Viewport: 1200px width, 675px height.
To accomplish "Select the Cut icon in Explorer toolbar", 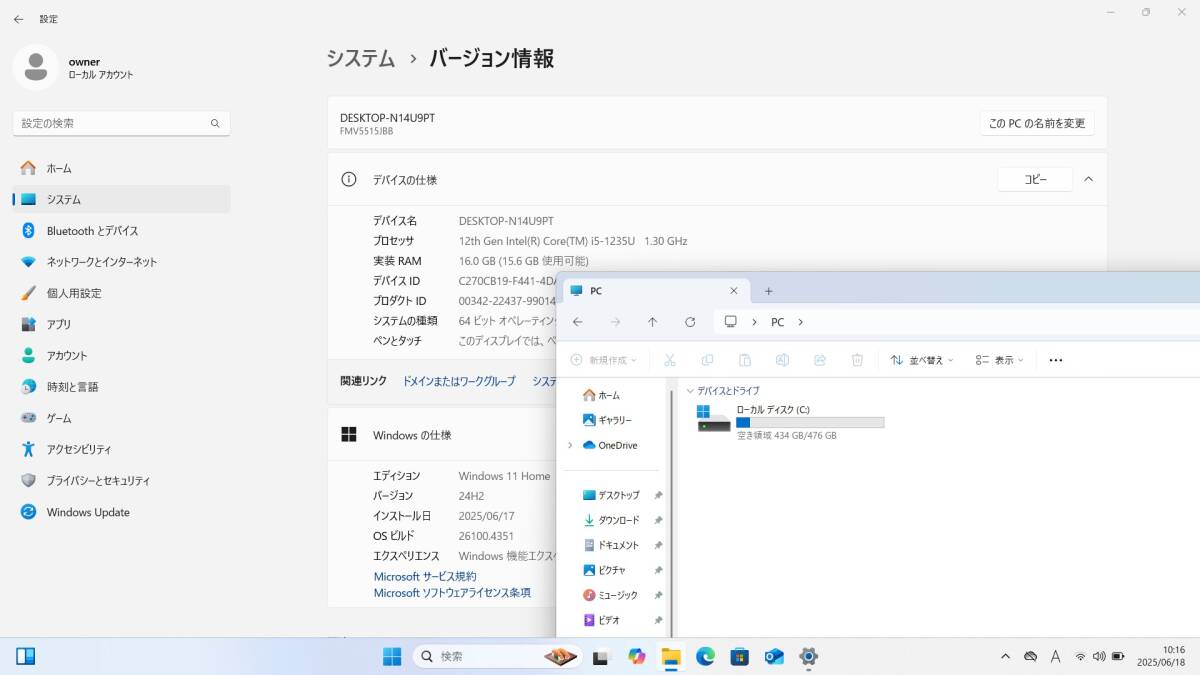I will [670, 360].
